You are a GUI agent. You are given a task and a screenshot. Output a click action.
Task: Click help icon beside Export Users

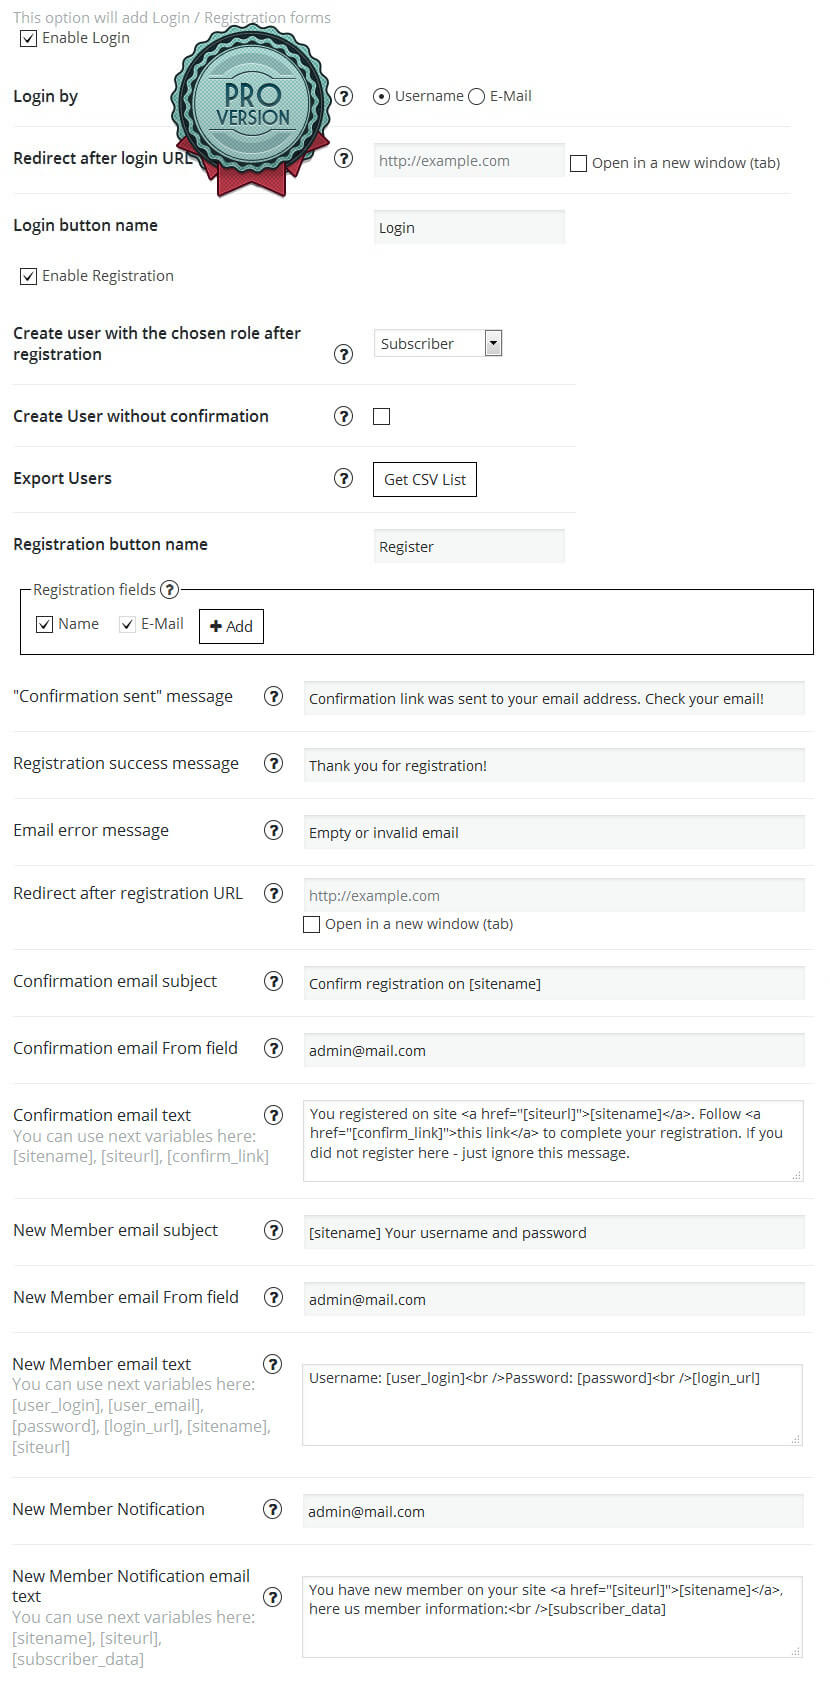(x=344, y=478)
